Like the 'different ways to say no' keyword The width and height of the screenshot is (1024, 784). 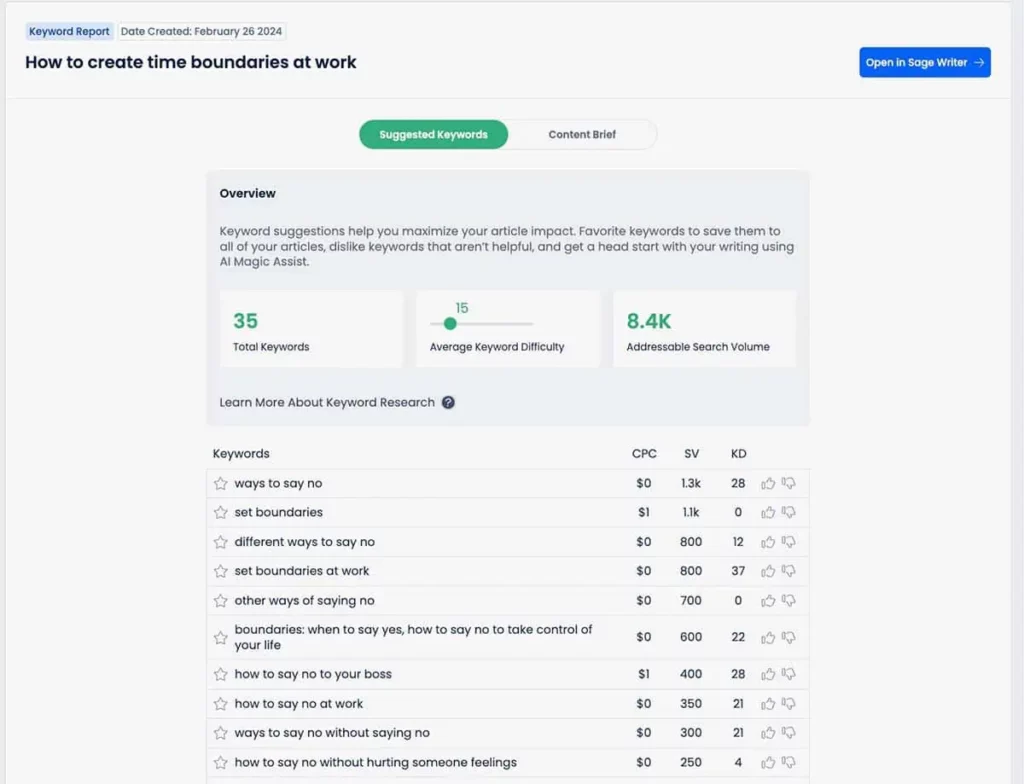point(768,542)
